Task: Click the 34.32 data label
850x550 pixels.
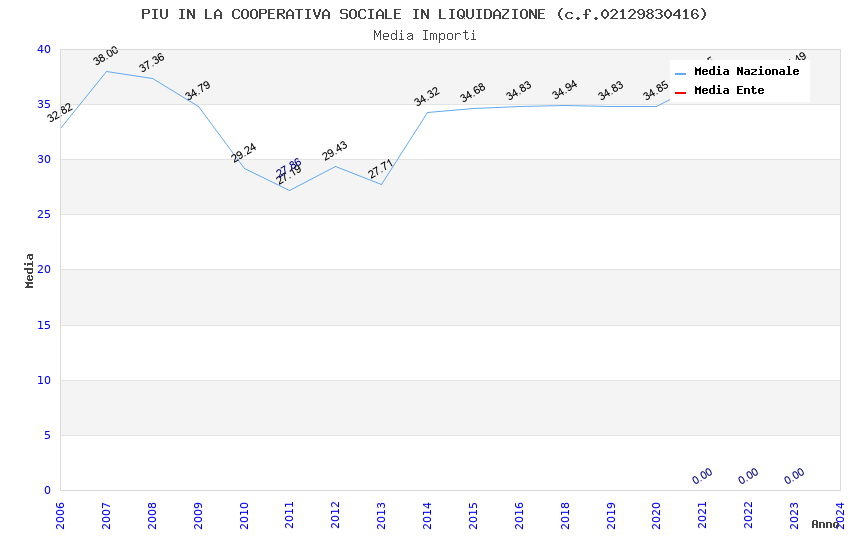Action: tap(427, 96)
